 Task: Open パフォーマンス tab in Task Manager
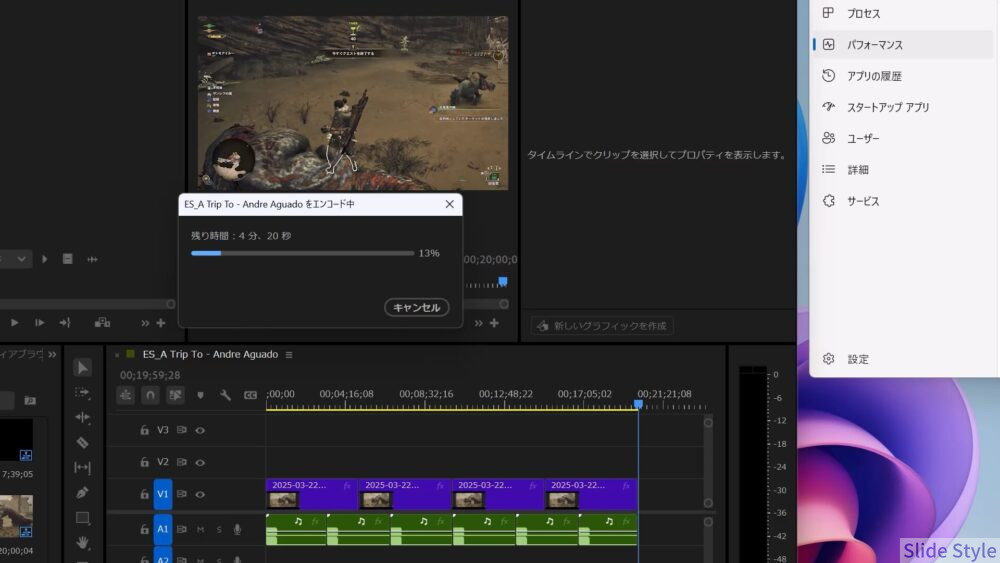click(x=902, y=45)
